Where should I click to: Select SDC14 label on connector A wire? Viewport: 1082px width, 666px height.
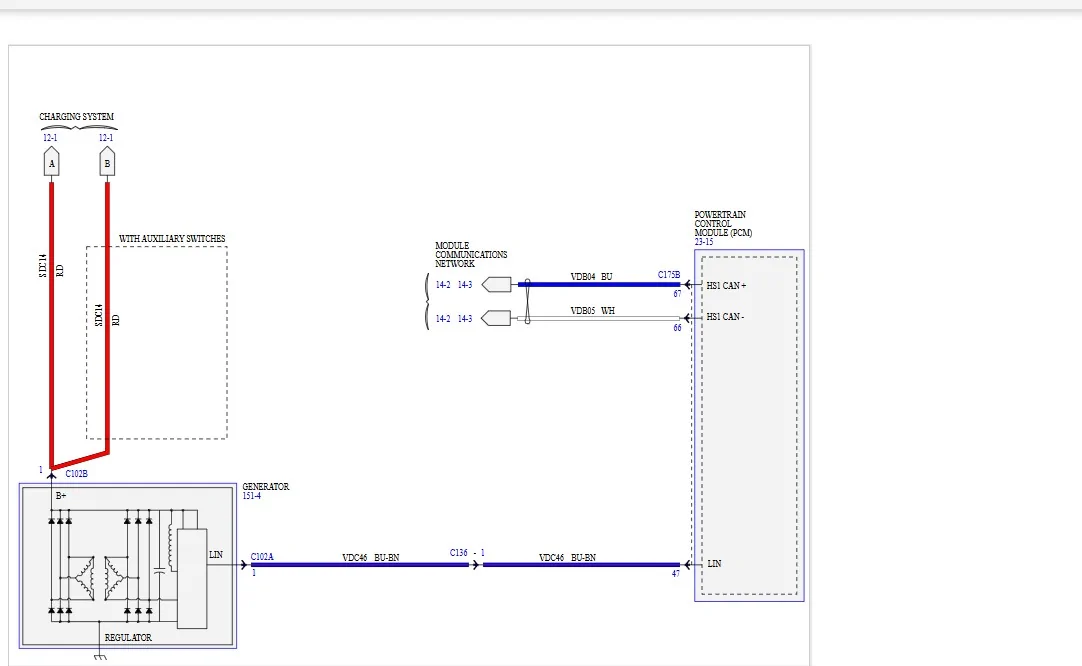[x=43, y=266]
